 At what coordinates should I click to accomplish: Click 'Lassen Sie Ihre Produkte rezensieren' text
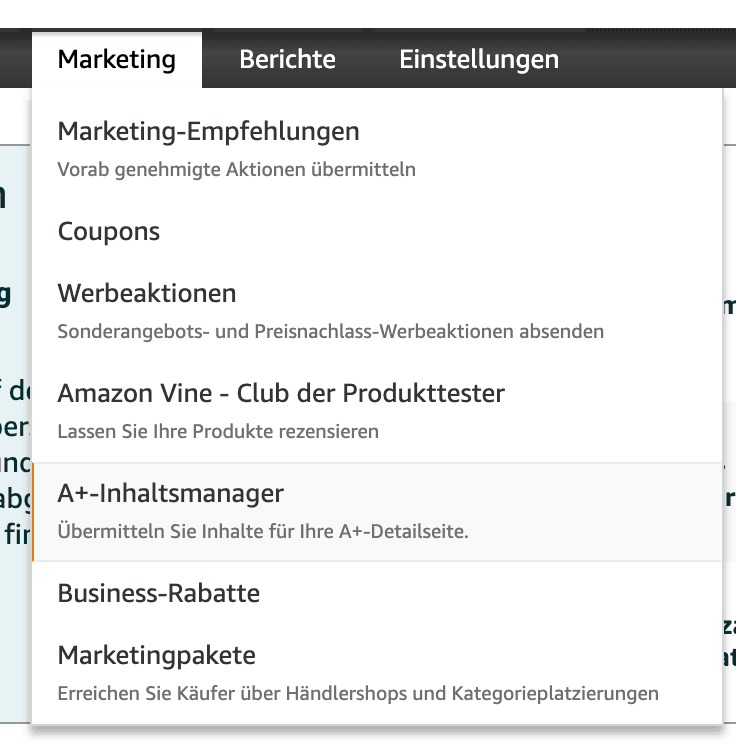click(x=218, y=432)
